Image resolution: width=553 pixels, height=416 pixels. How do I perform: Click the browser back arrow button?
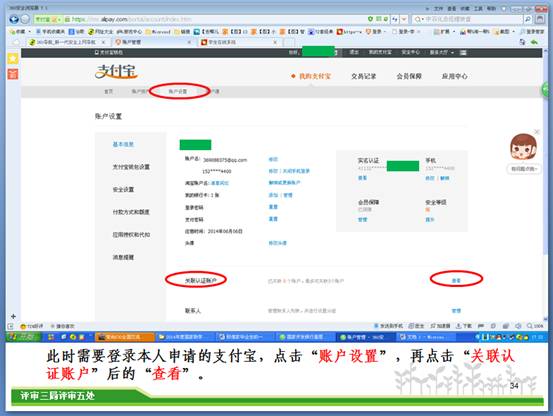click(x=14, y=19)
